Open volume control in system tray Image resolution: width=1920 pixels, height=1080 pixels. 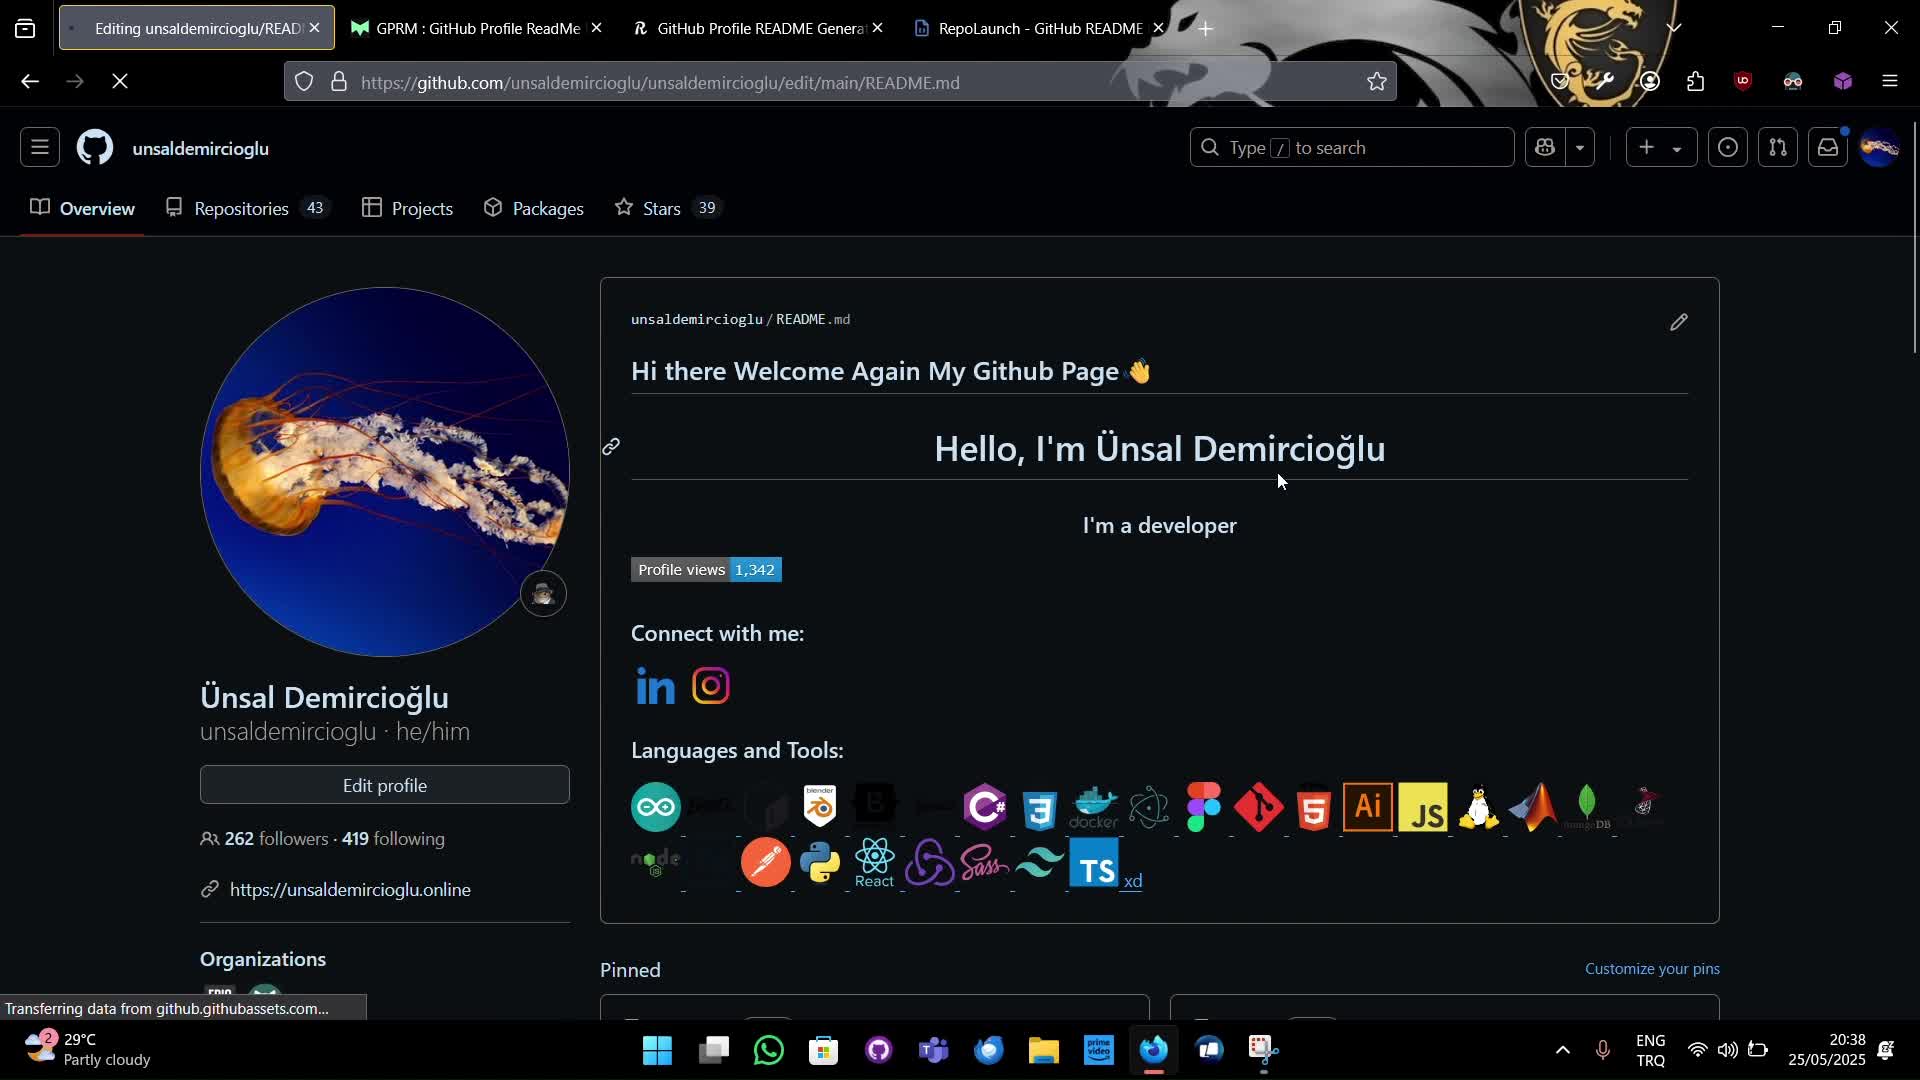coord(1728,1050)
